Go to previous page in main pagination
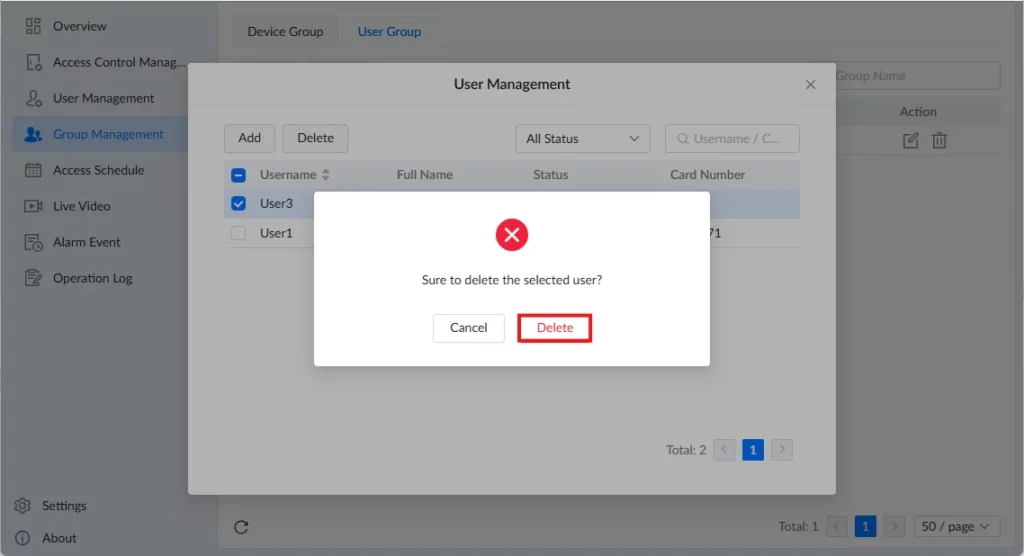 [837, 527]
